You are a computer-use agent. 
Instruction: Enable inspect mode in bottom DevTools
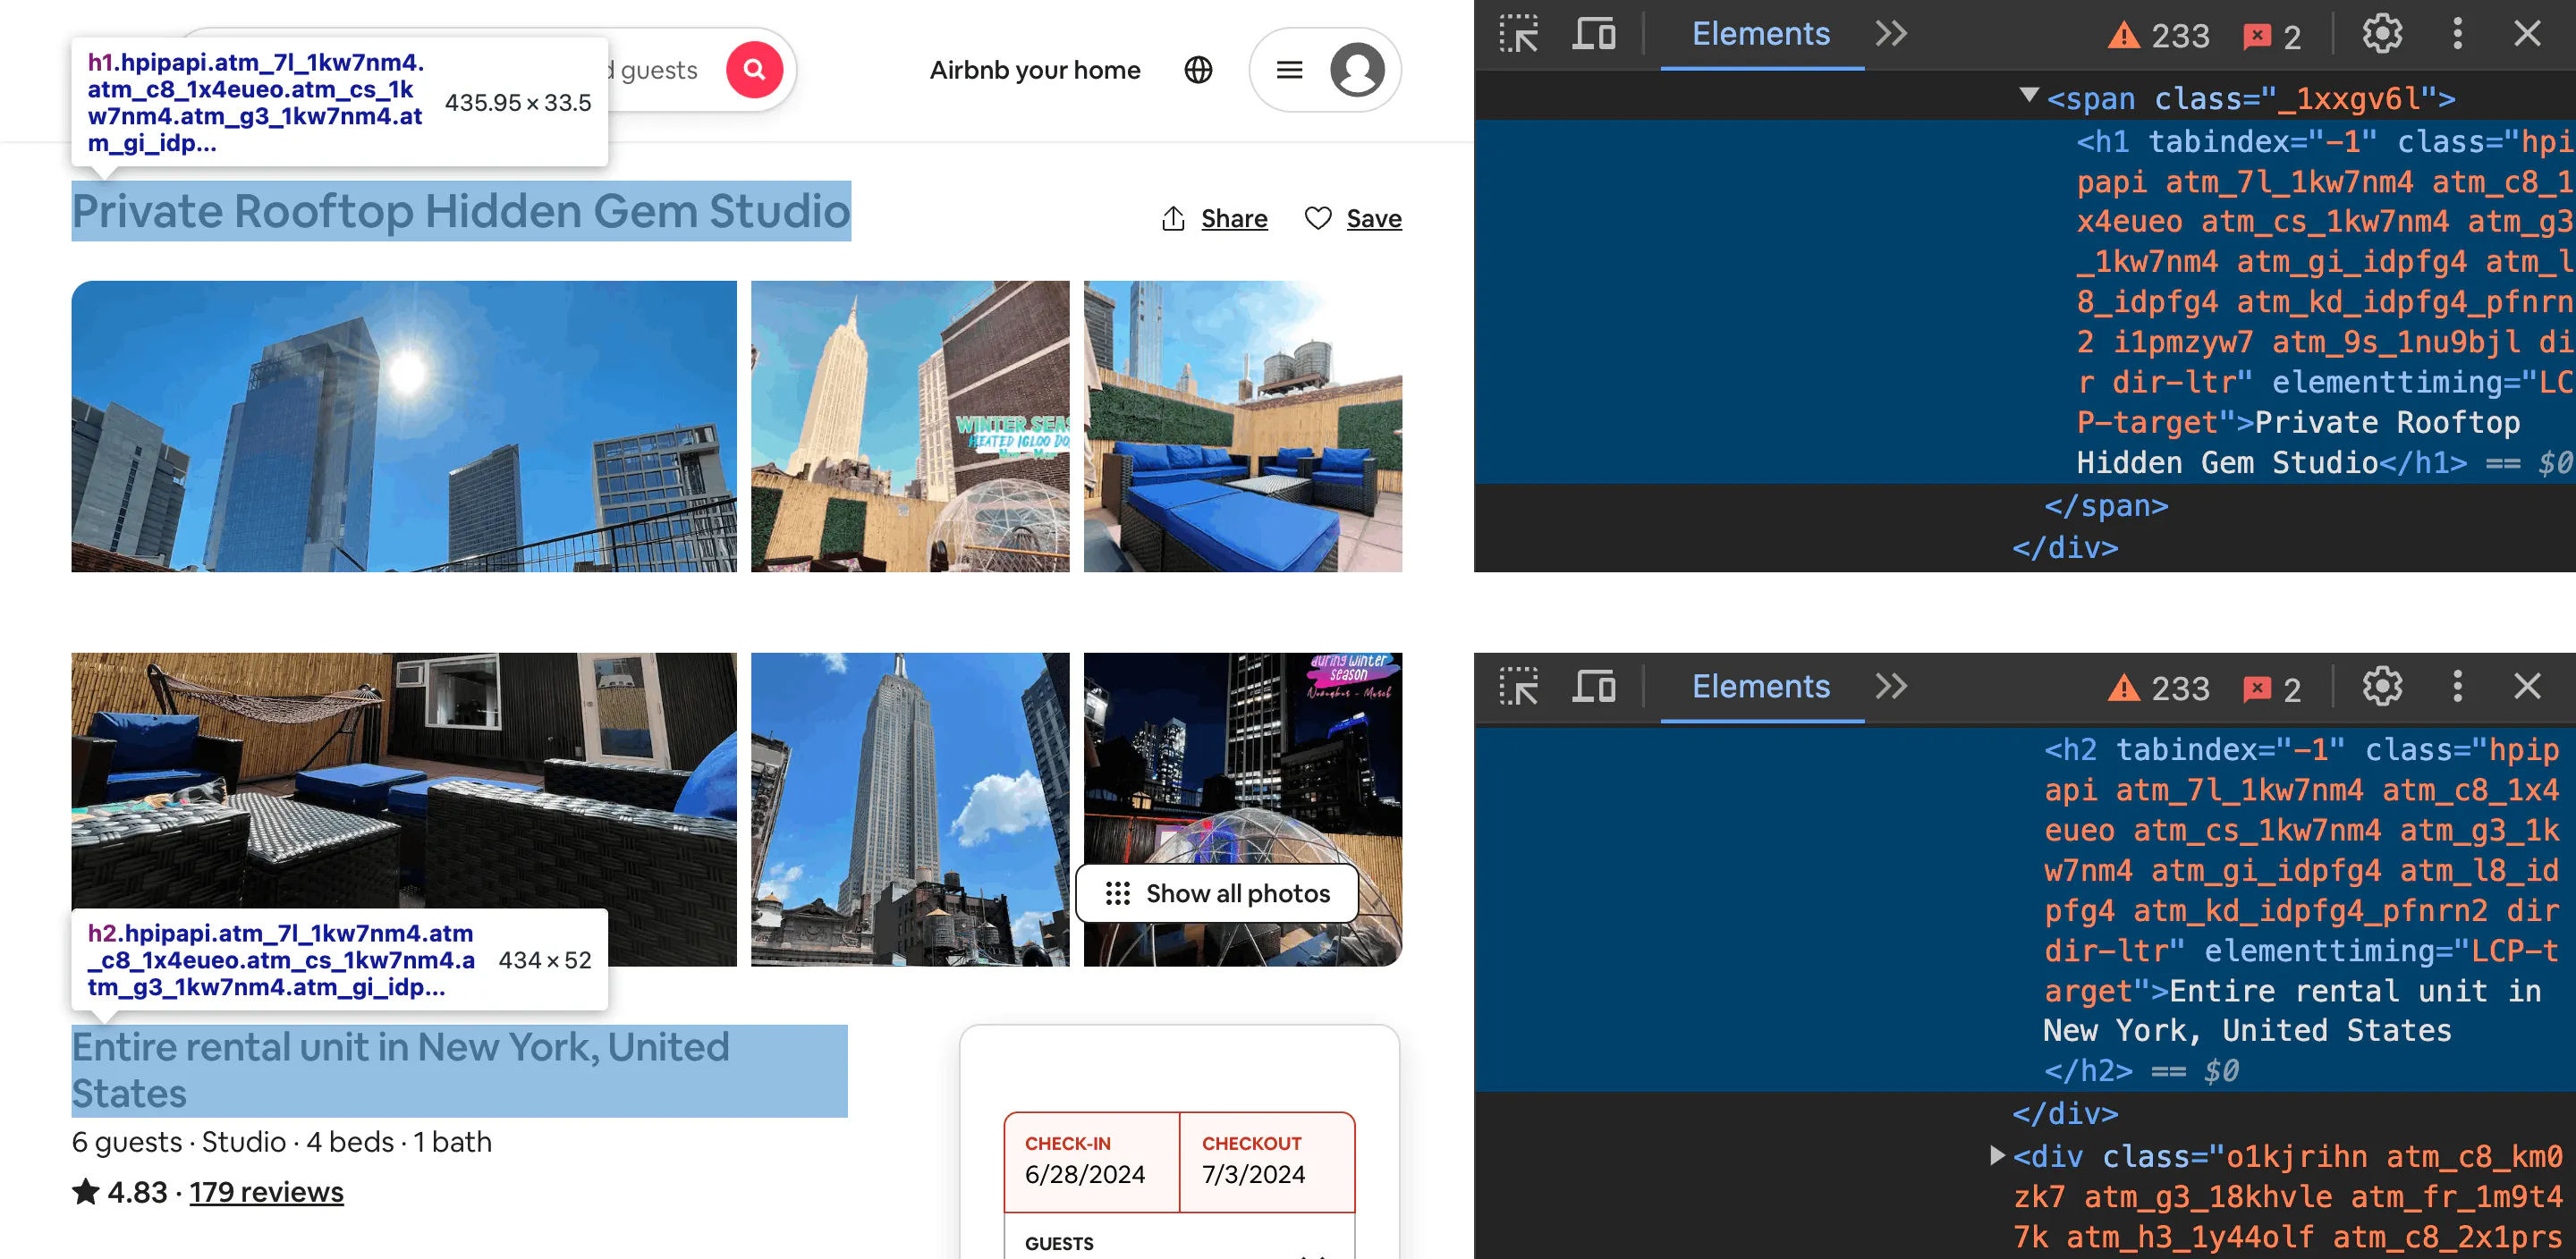1519,687
